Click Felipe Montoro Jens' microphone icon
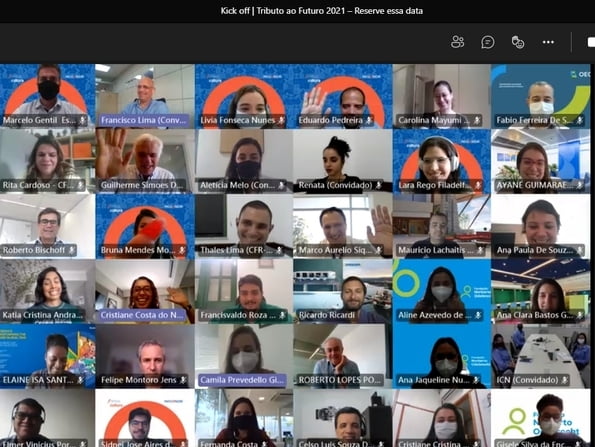This screenshot has width=595, height=447. coord(183,380)
